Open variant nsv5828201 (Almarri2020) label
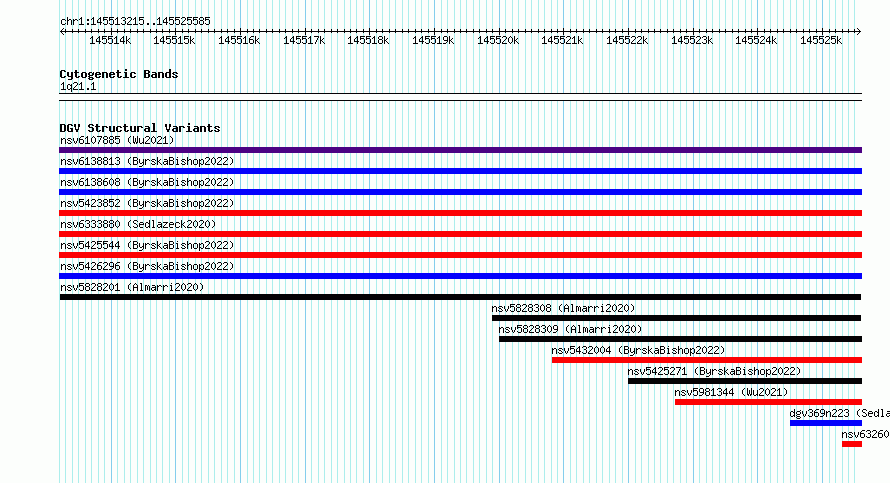 [132, 287]
